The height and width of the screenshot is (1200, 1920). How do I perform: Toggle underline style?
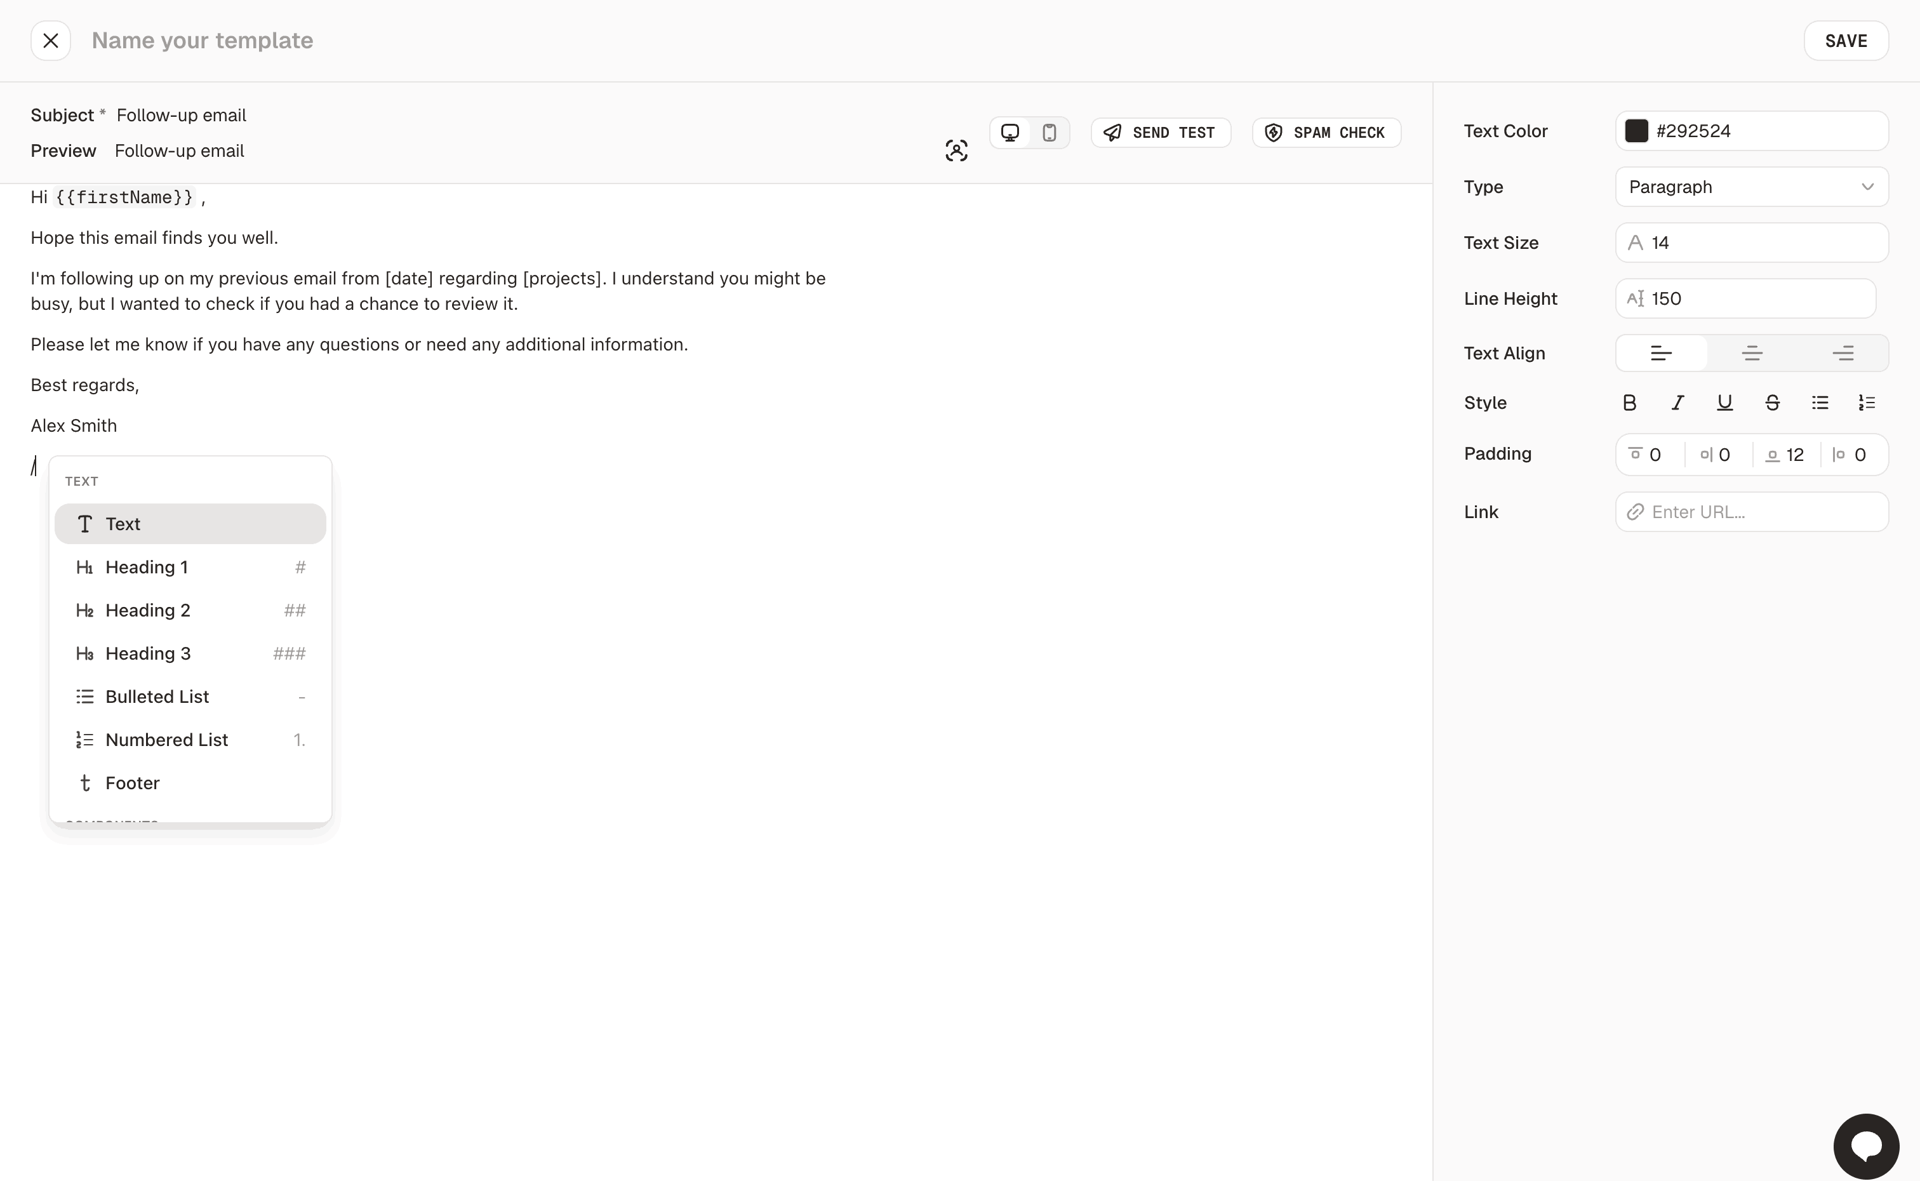(1724, 403)
